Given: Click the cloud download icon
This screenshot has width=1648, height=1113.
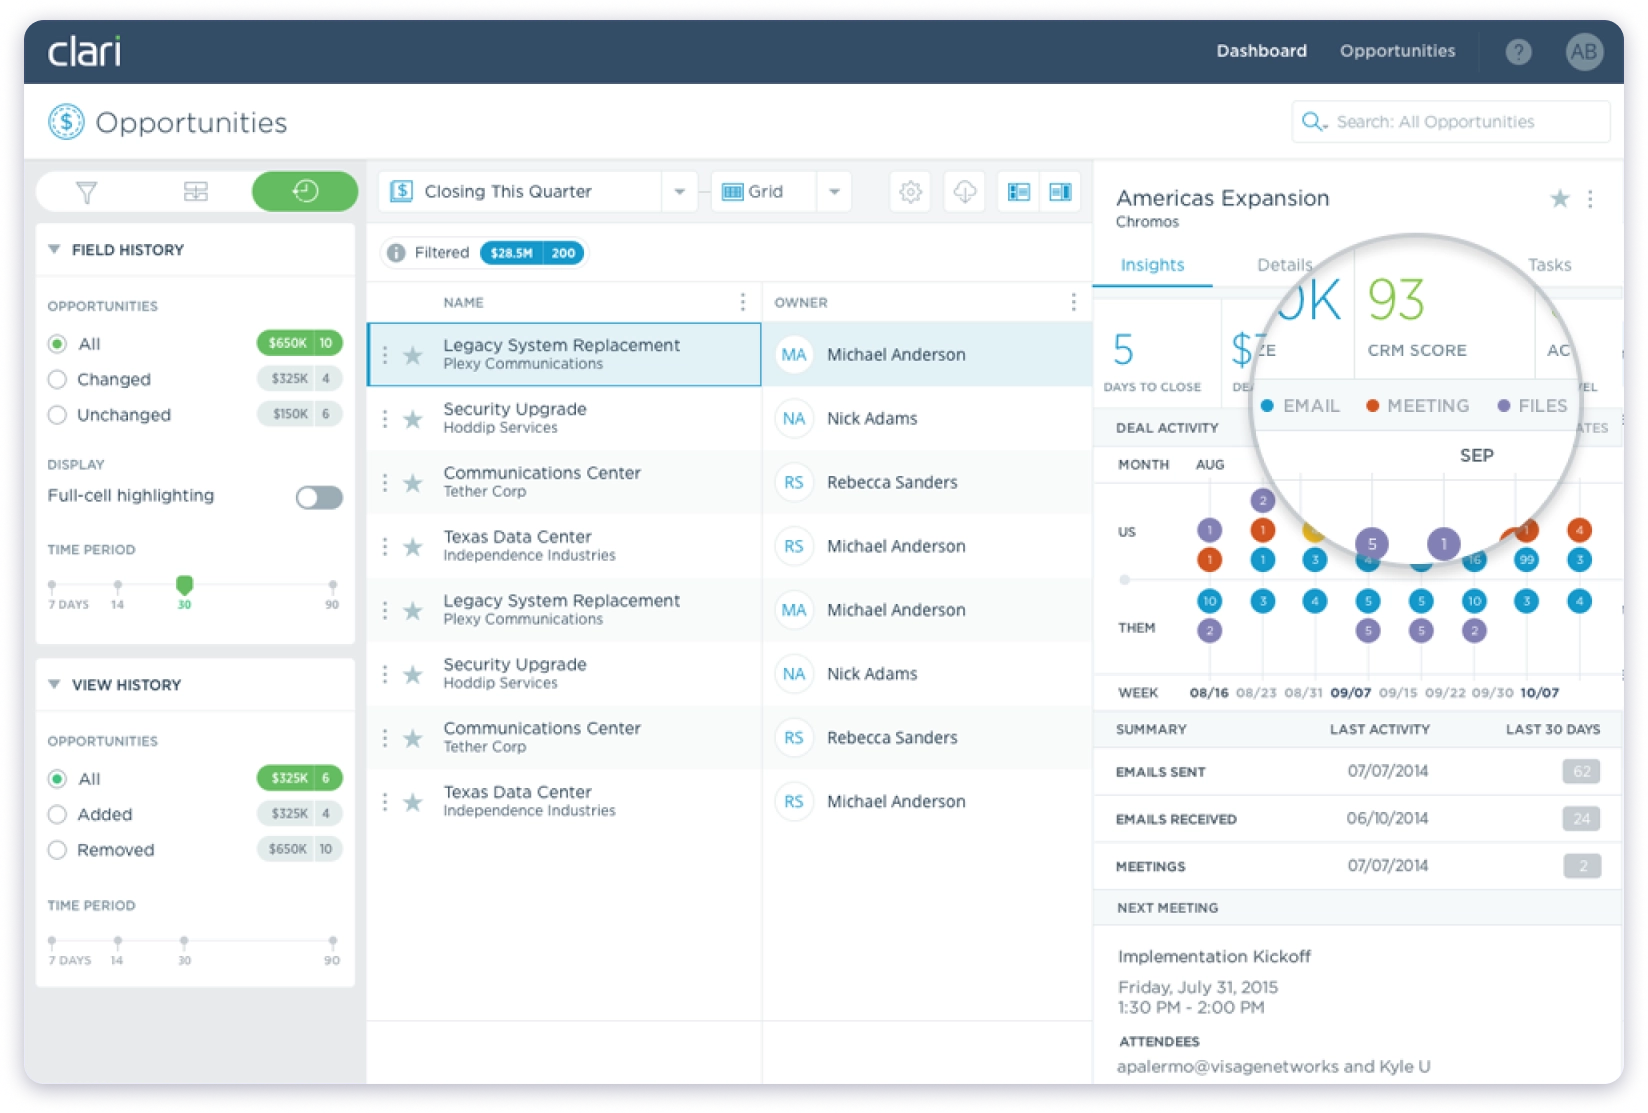Looking at the screenshot, I should point(964,191).
